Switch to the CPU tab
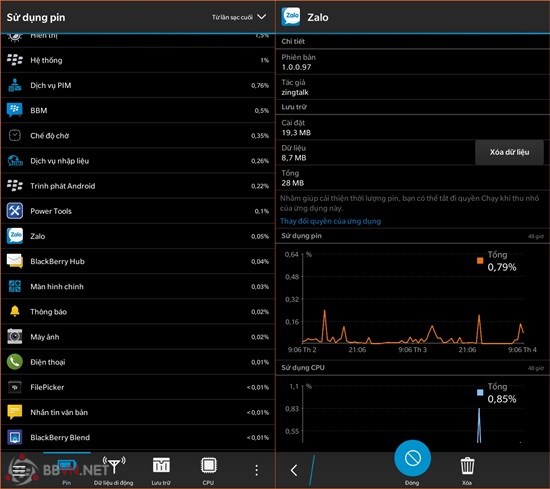The image size is (550, 489). 208,470
